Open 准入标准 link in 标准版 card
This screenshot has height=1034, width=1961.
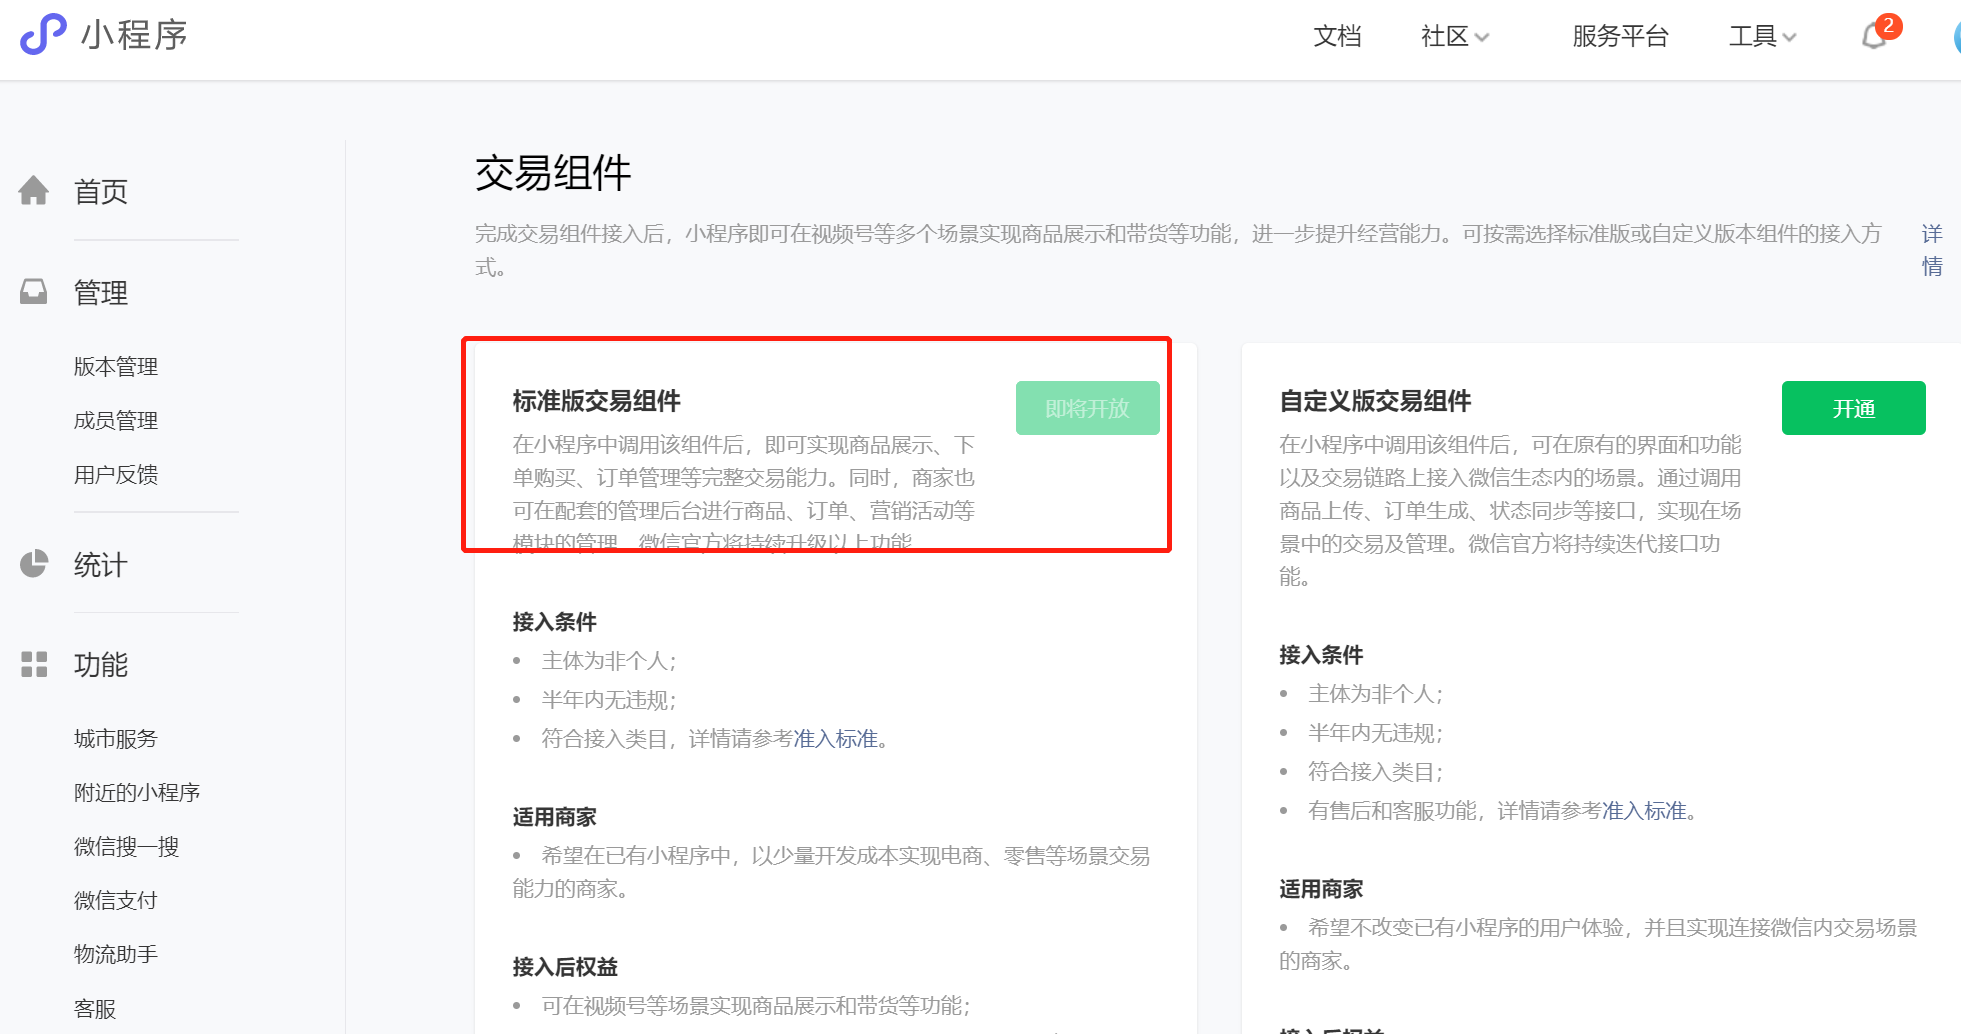[x=836, y=739]
